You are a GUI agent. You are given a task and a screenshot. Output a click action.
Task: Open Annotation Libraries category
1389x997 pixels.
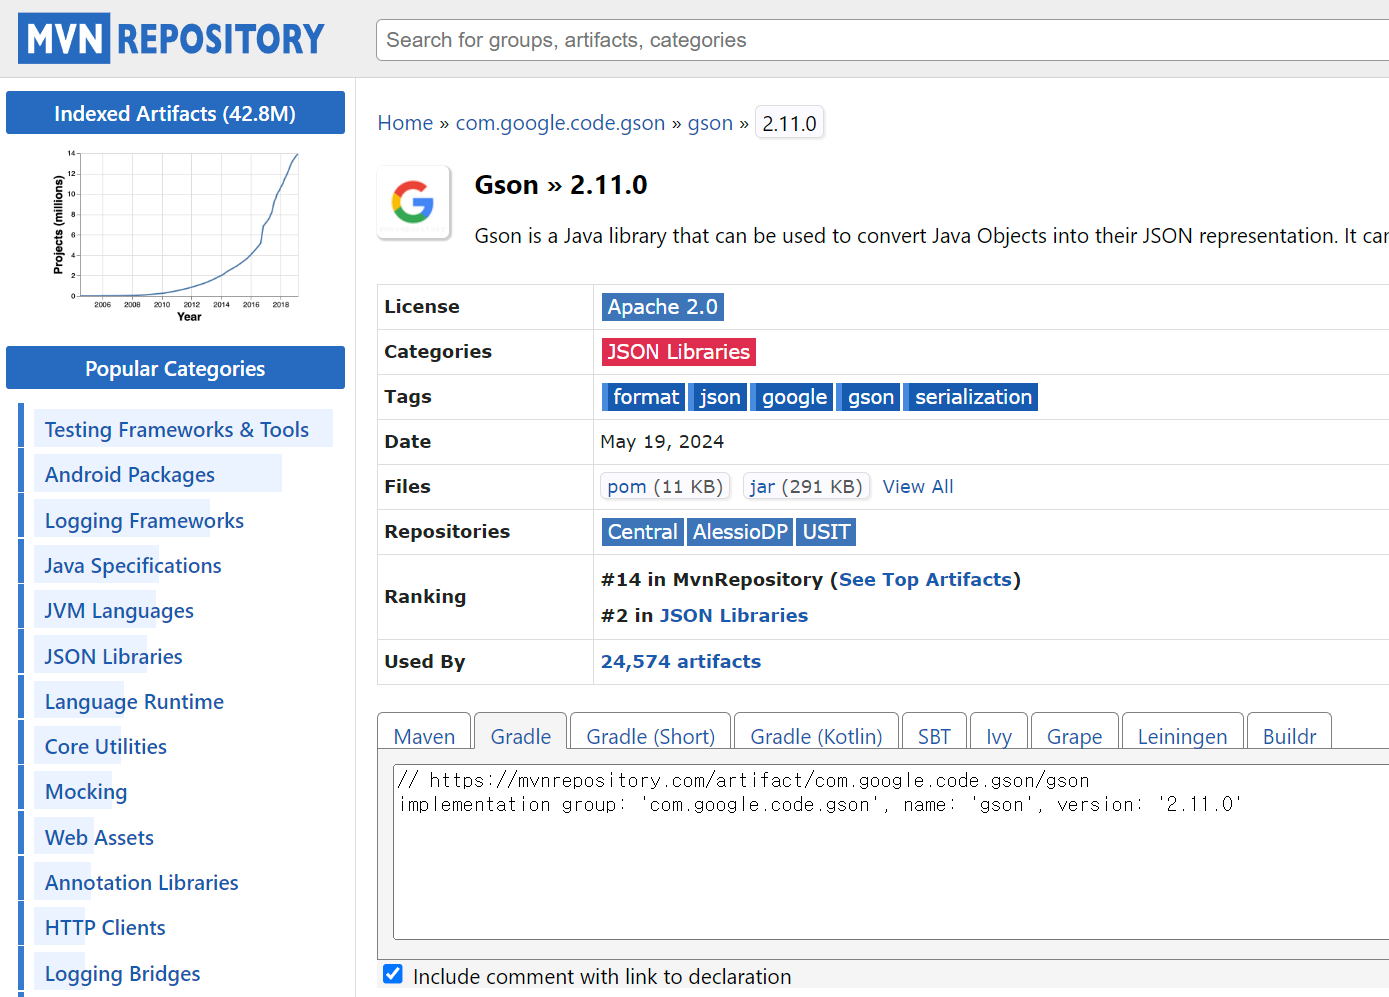pos(141,882)
